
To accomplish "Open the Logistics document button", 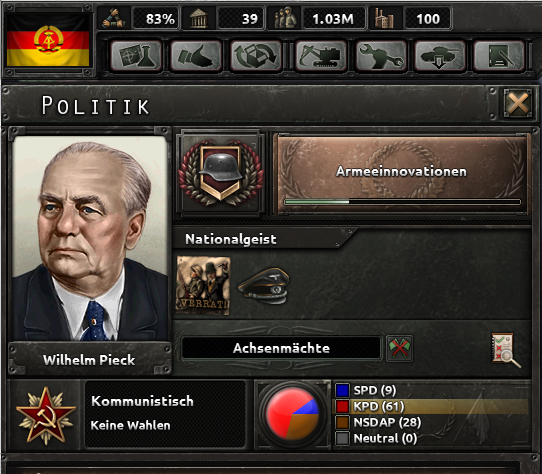I will click(499, 56).
